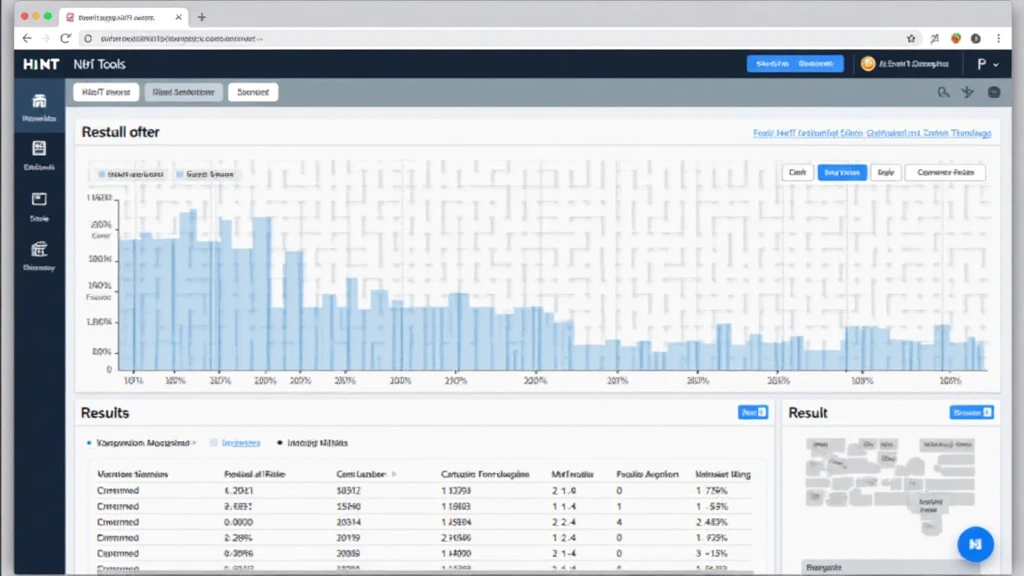Image resolution: width=1024 pixels, height=576 pixels.
Task: Tick the checkbox filter in Results filter row
Action: pyautogui.click(x=211, y=442)
